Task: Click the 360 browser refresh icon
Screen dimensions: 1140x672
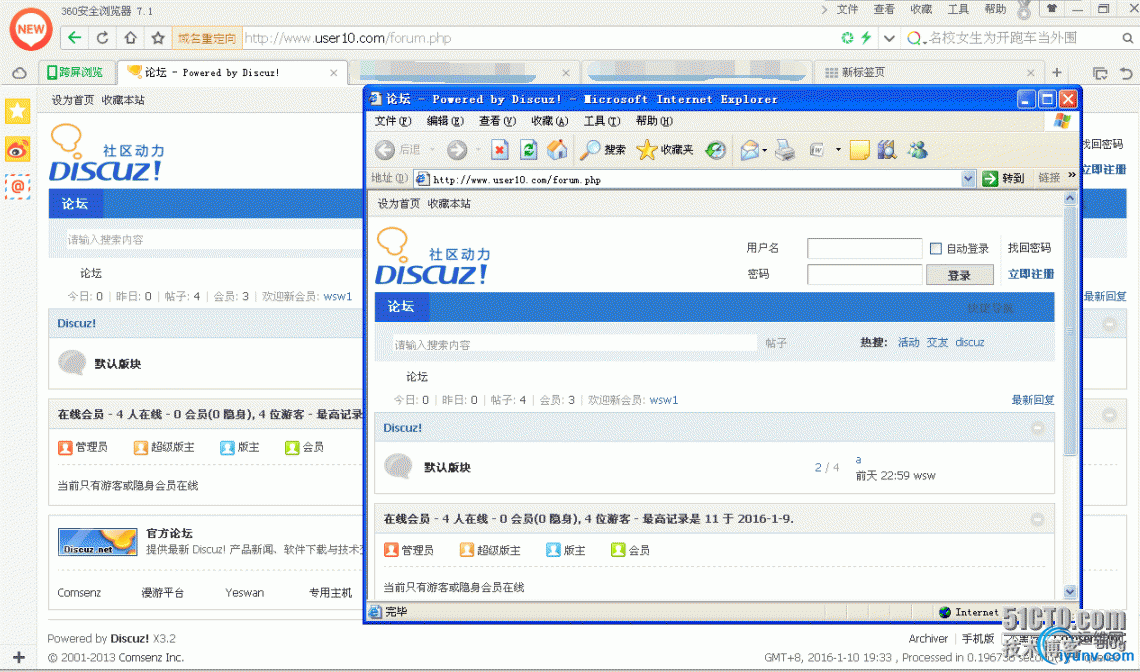Action: [102, 38]
